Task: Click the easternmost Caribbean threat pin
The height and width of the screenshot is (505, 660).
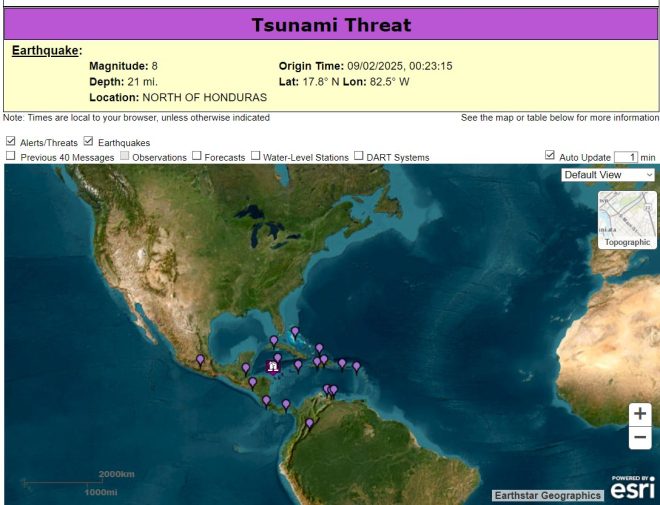Action: point(356,366)
